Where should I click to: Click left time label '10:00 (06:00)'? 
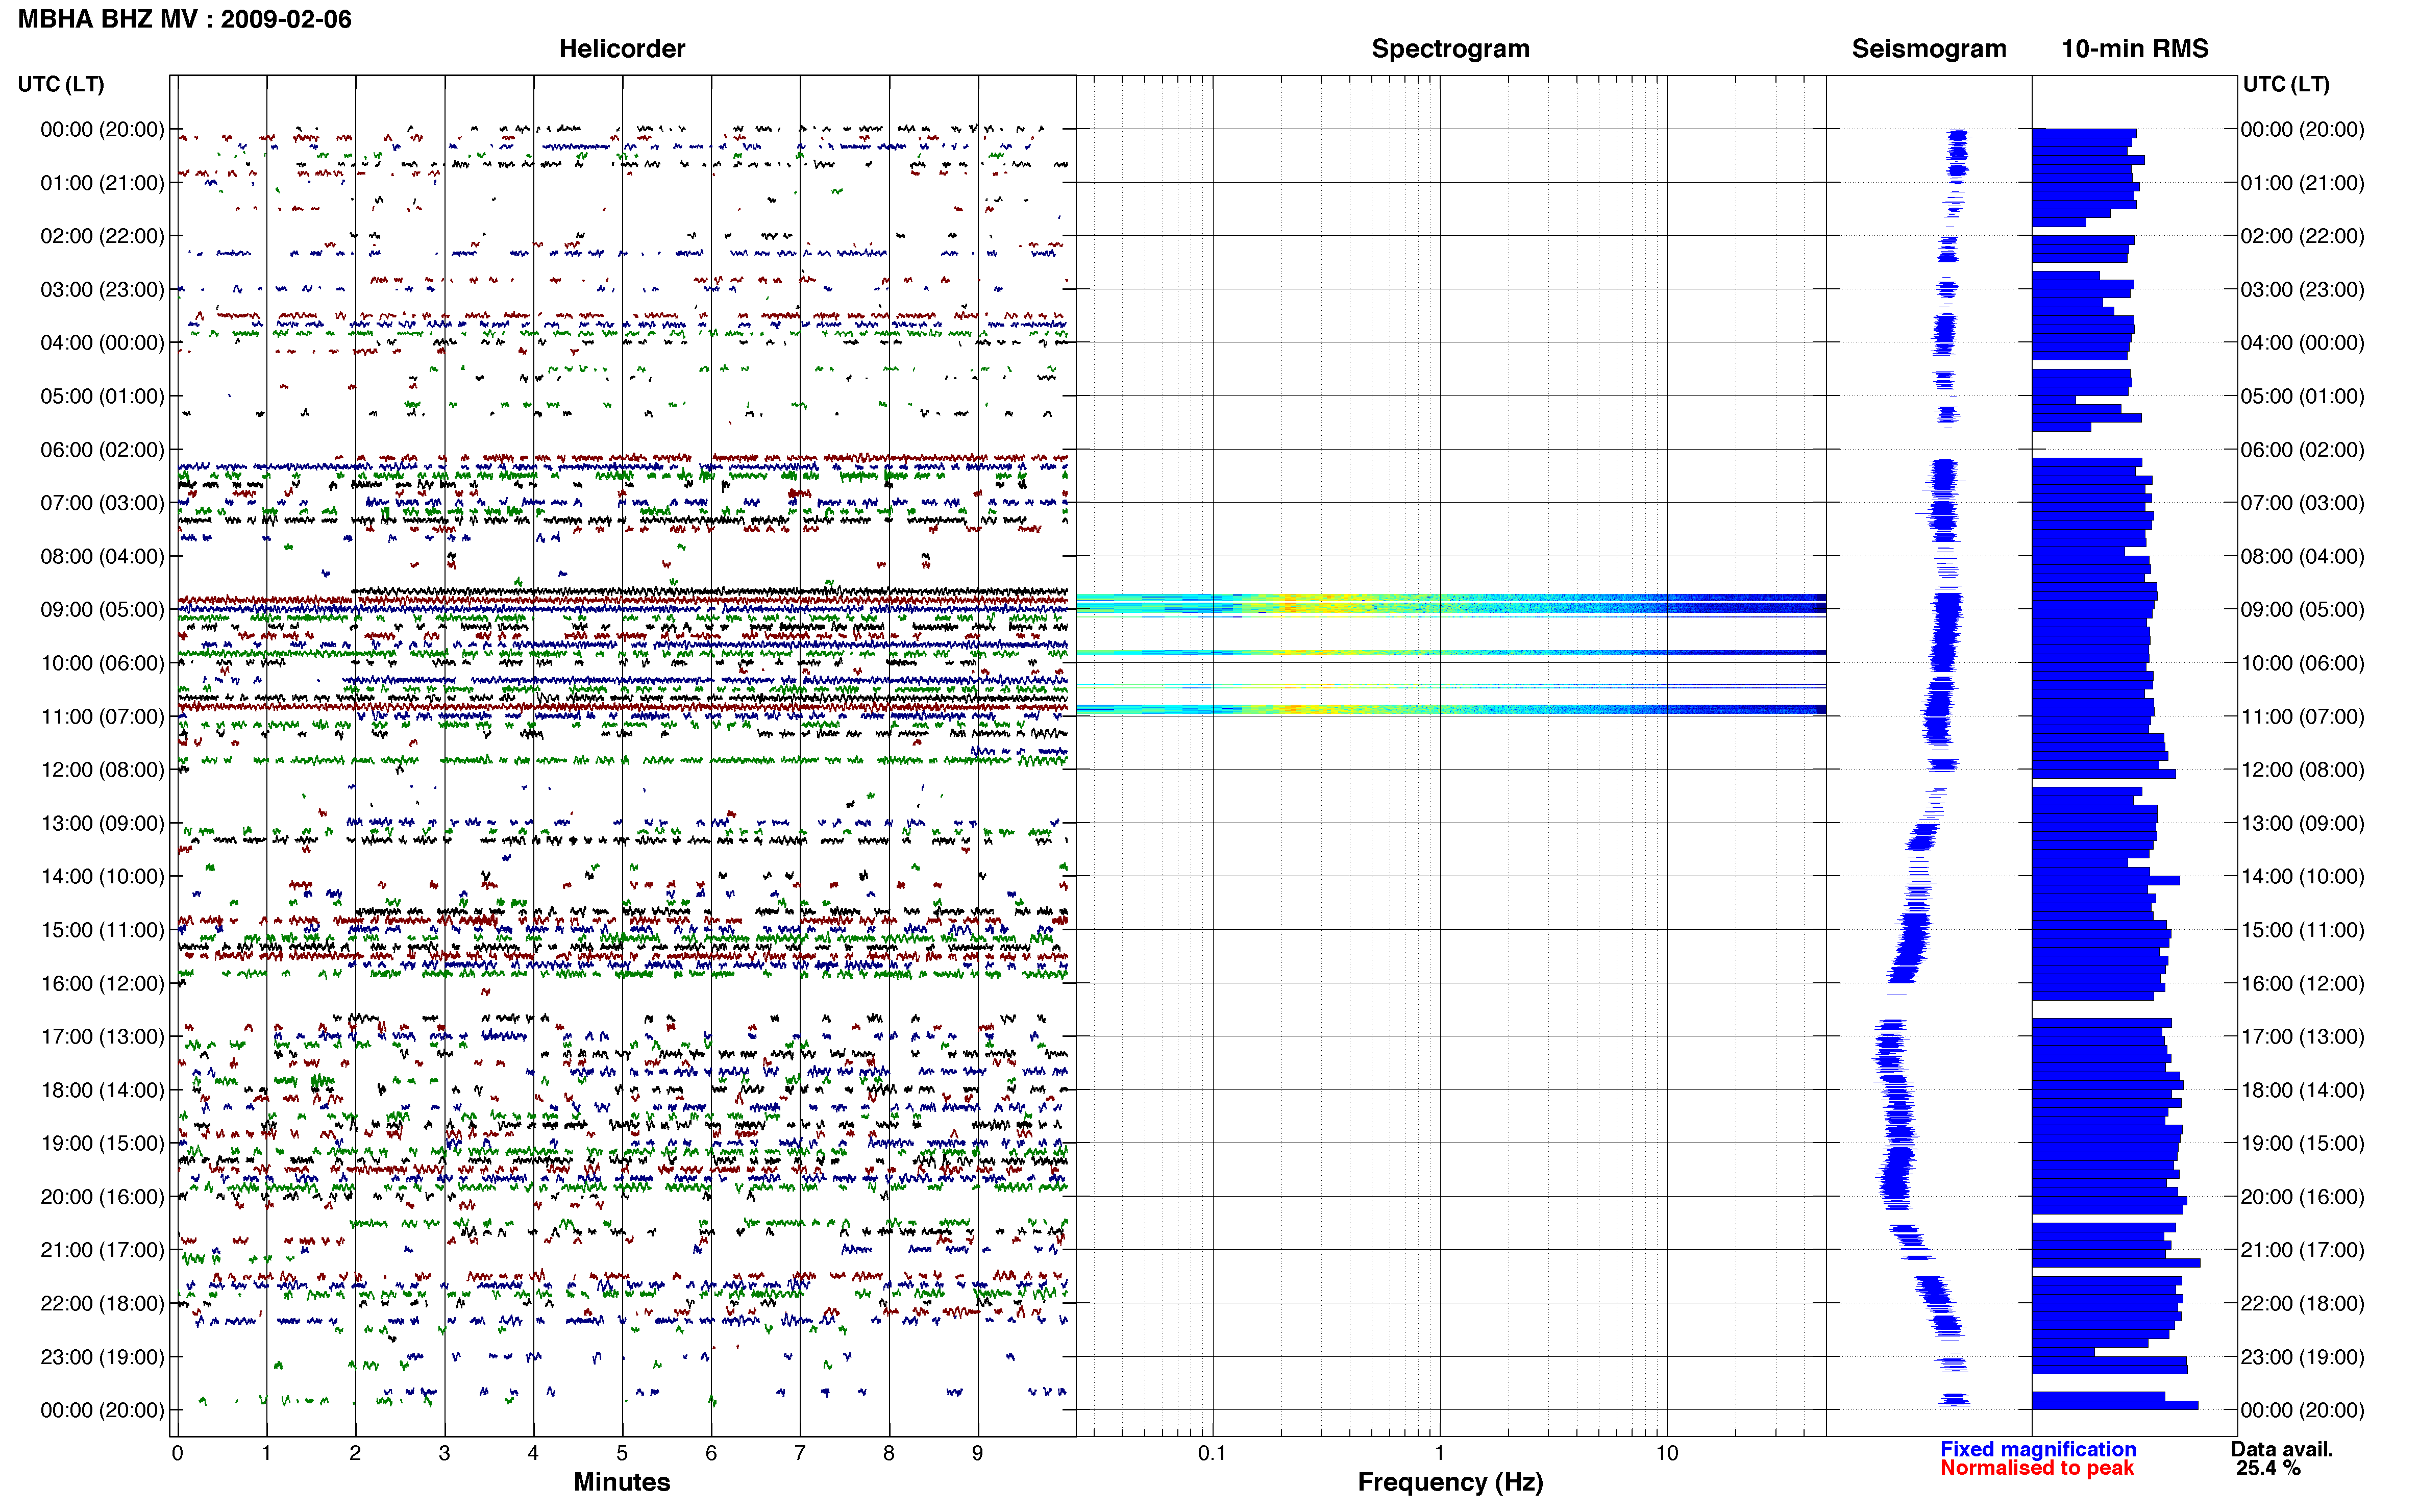102,663
